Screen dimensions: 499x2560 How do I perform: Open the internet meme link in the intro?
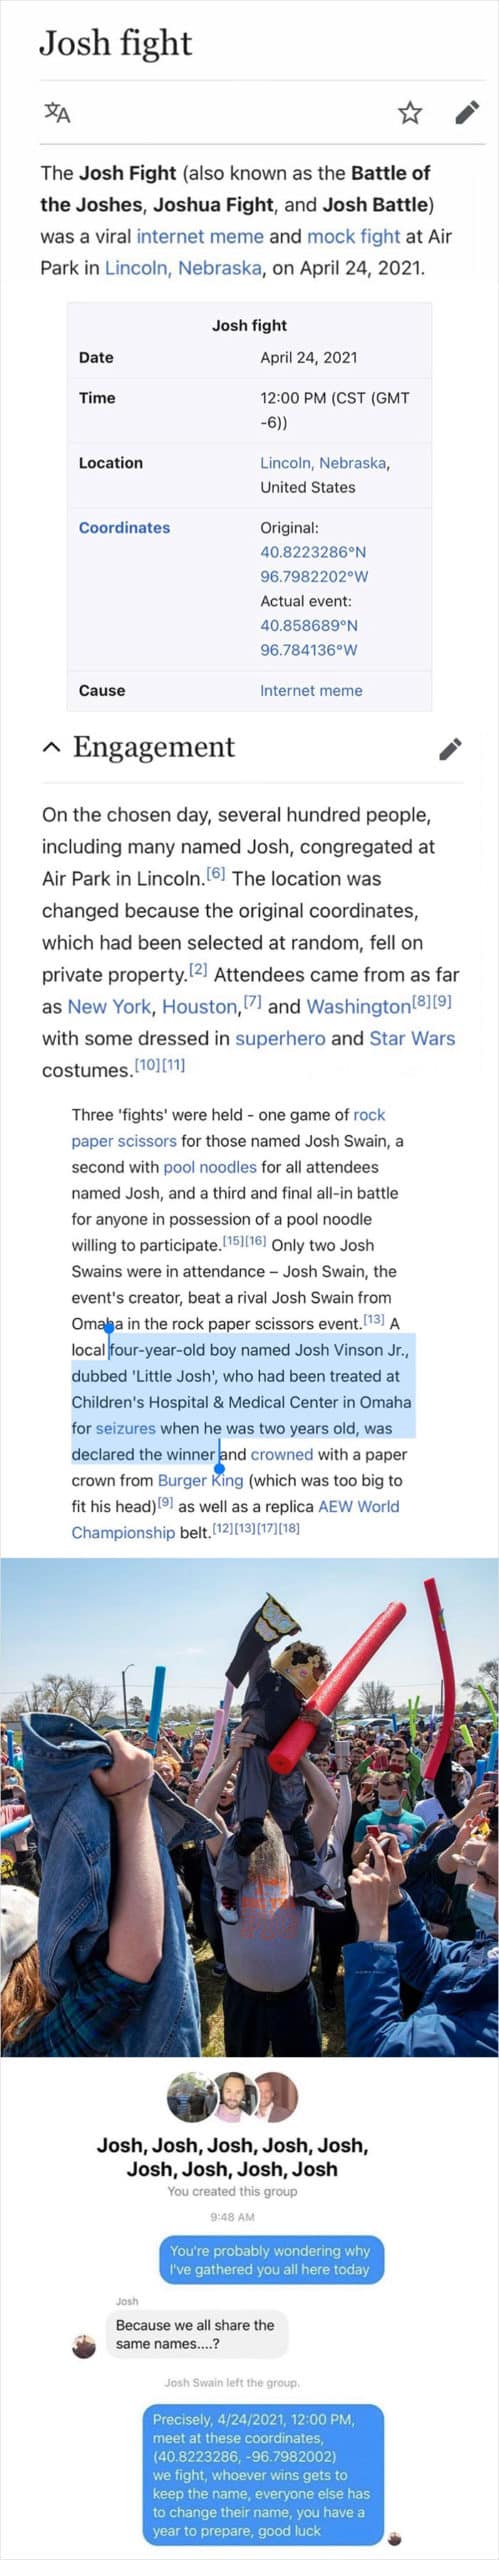tap(200, 236)
